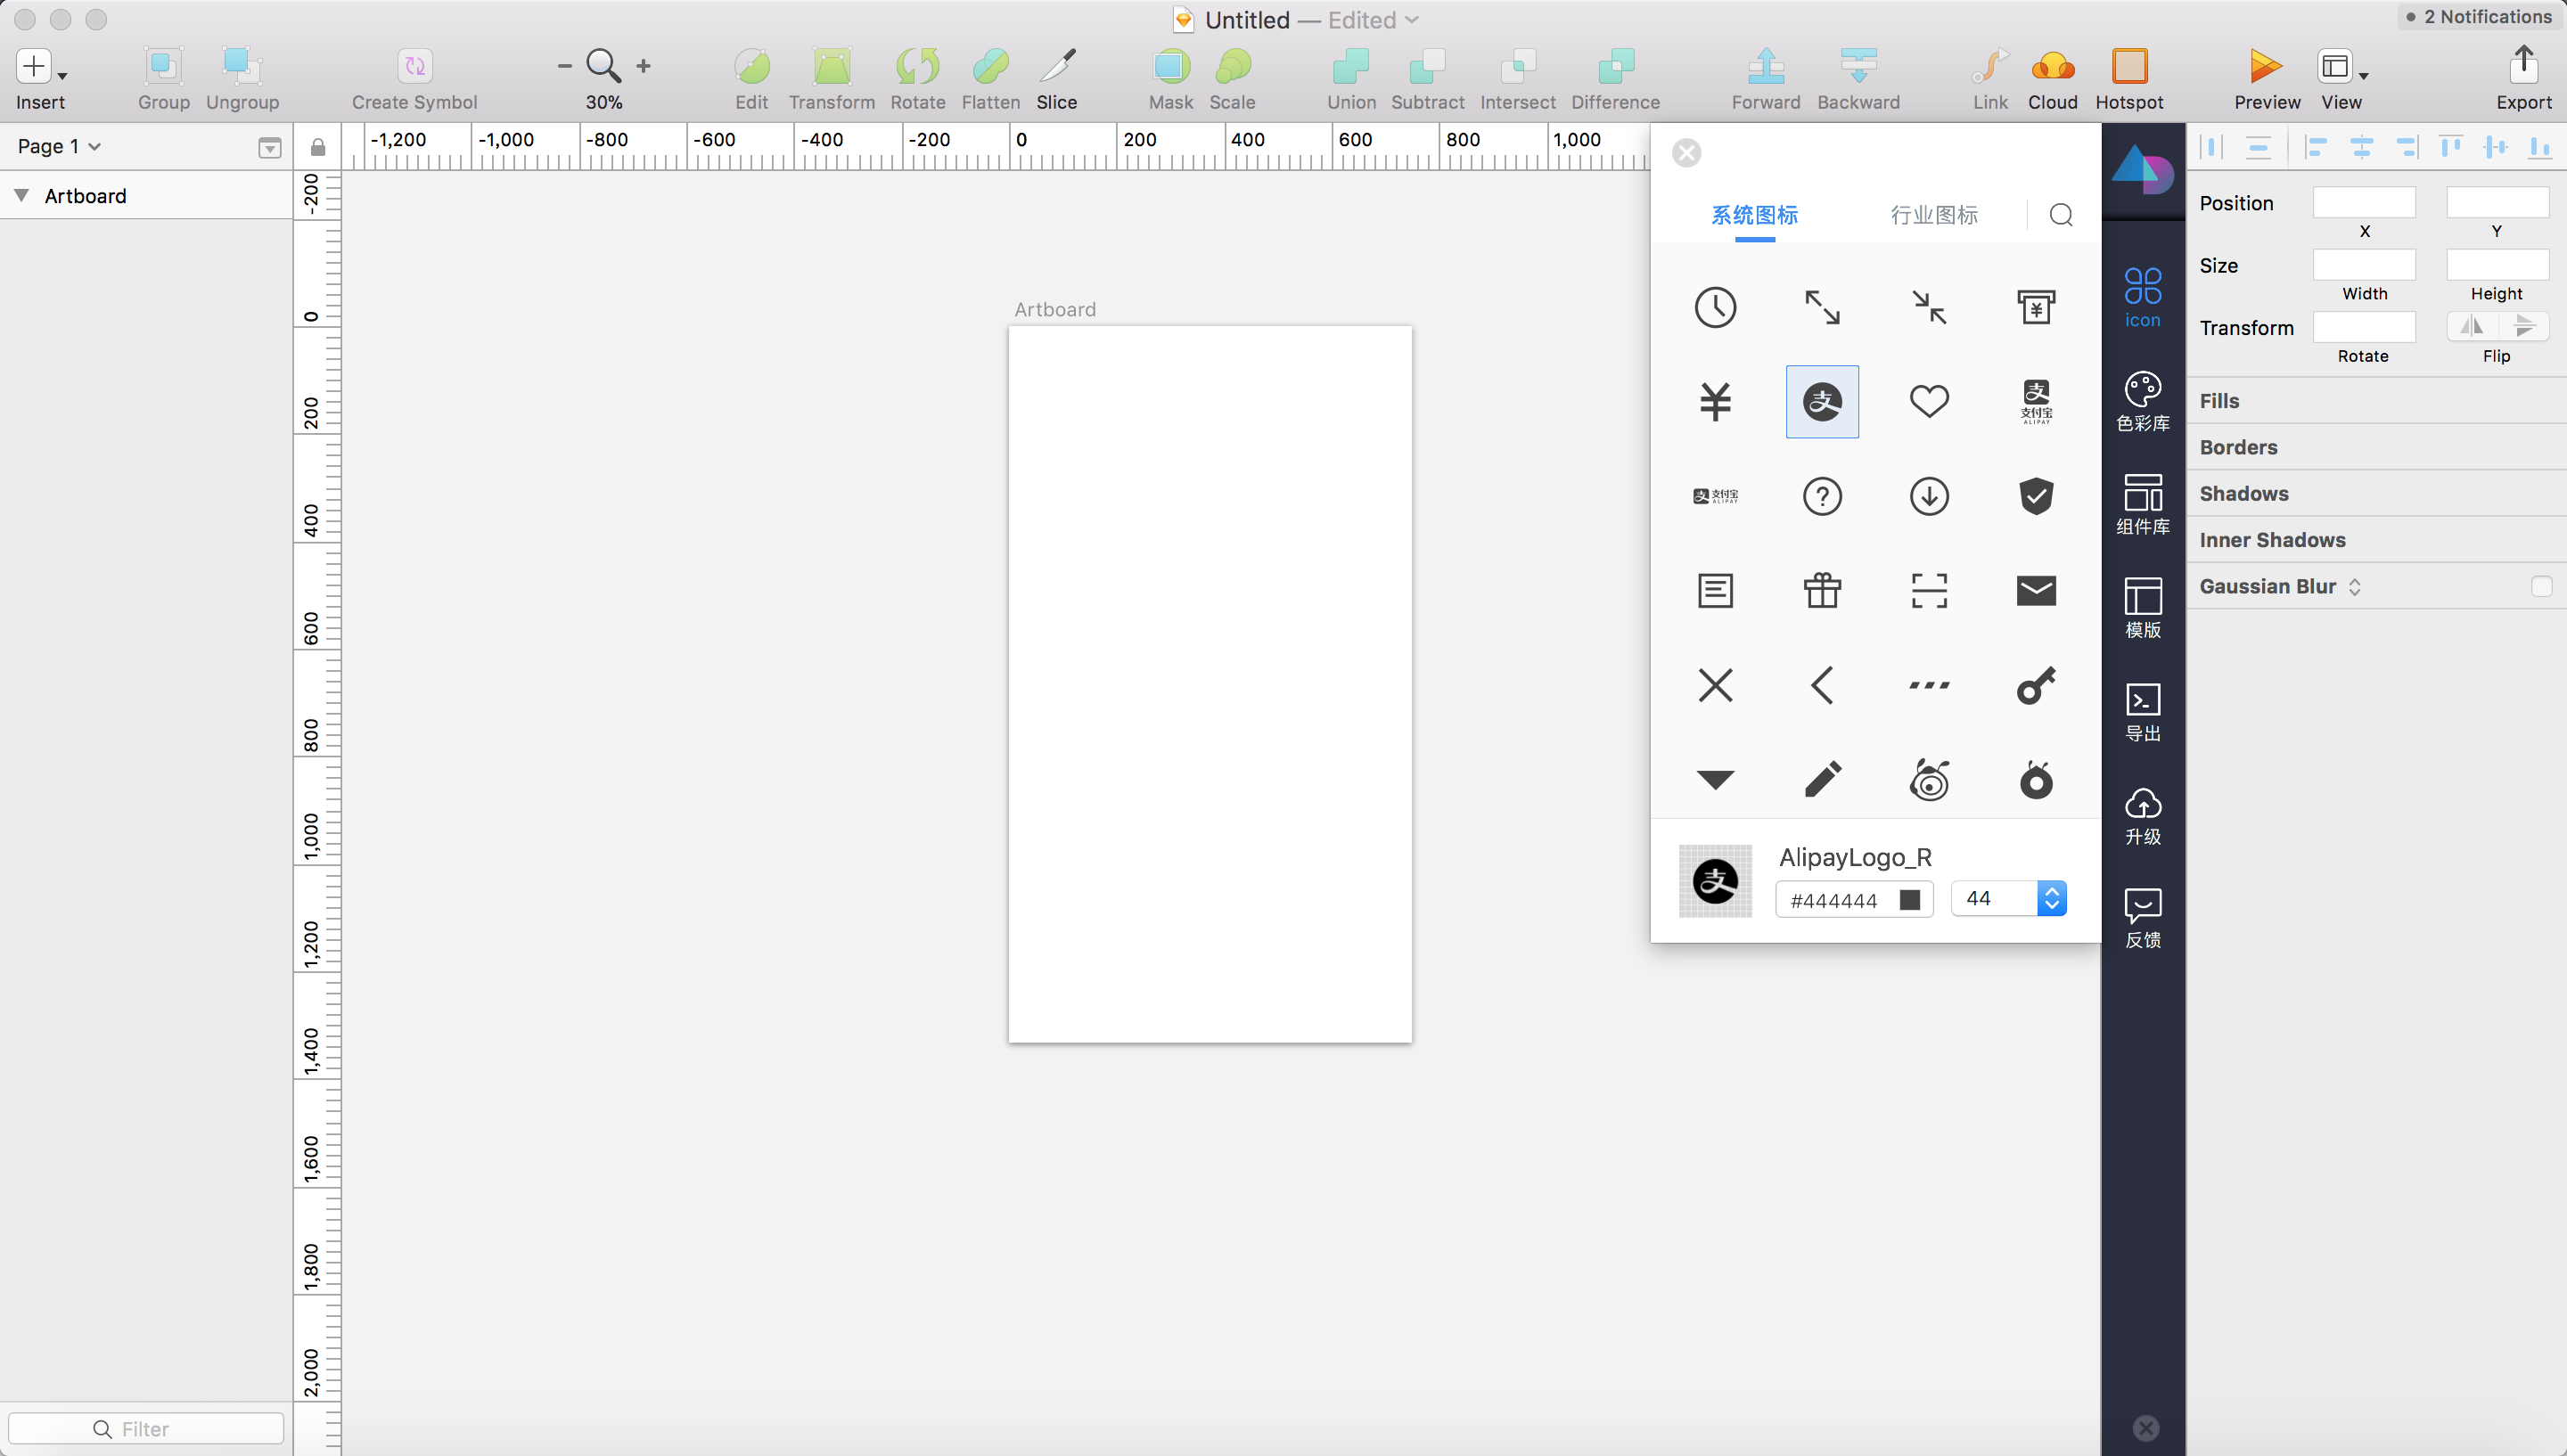
Task: Choose the gift box icon
Action: pos(1822,590)
